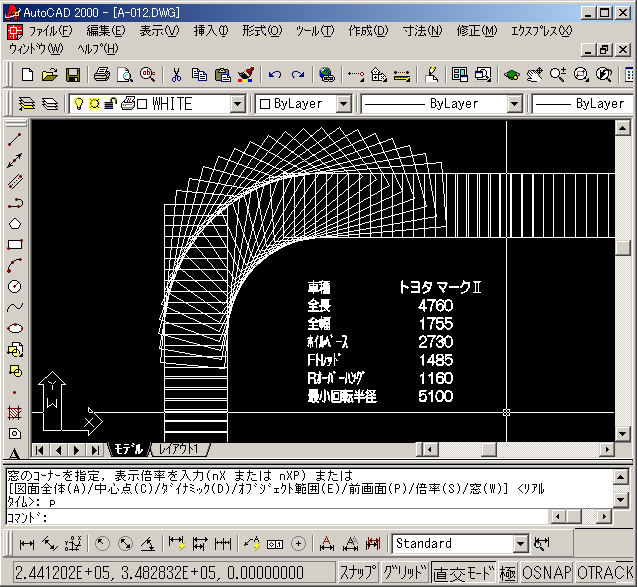Toggle 直交モード ortho mode
The width and height of the screenshot is (637, 587).
tap(464, 573)
